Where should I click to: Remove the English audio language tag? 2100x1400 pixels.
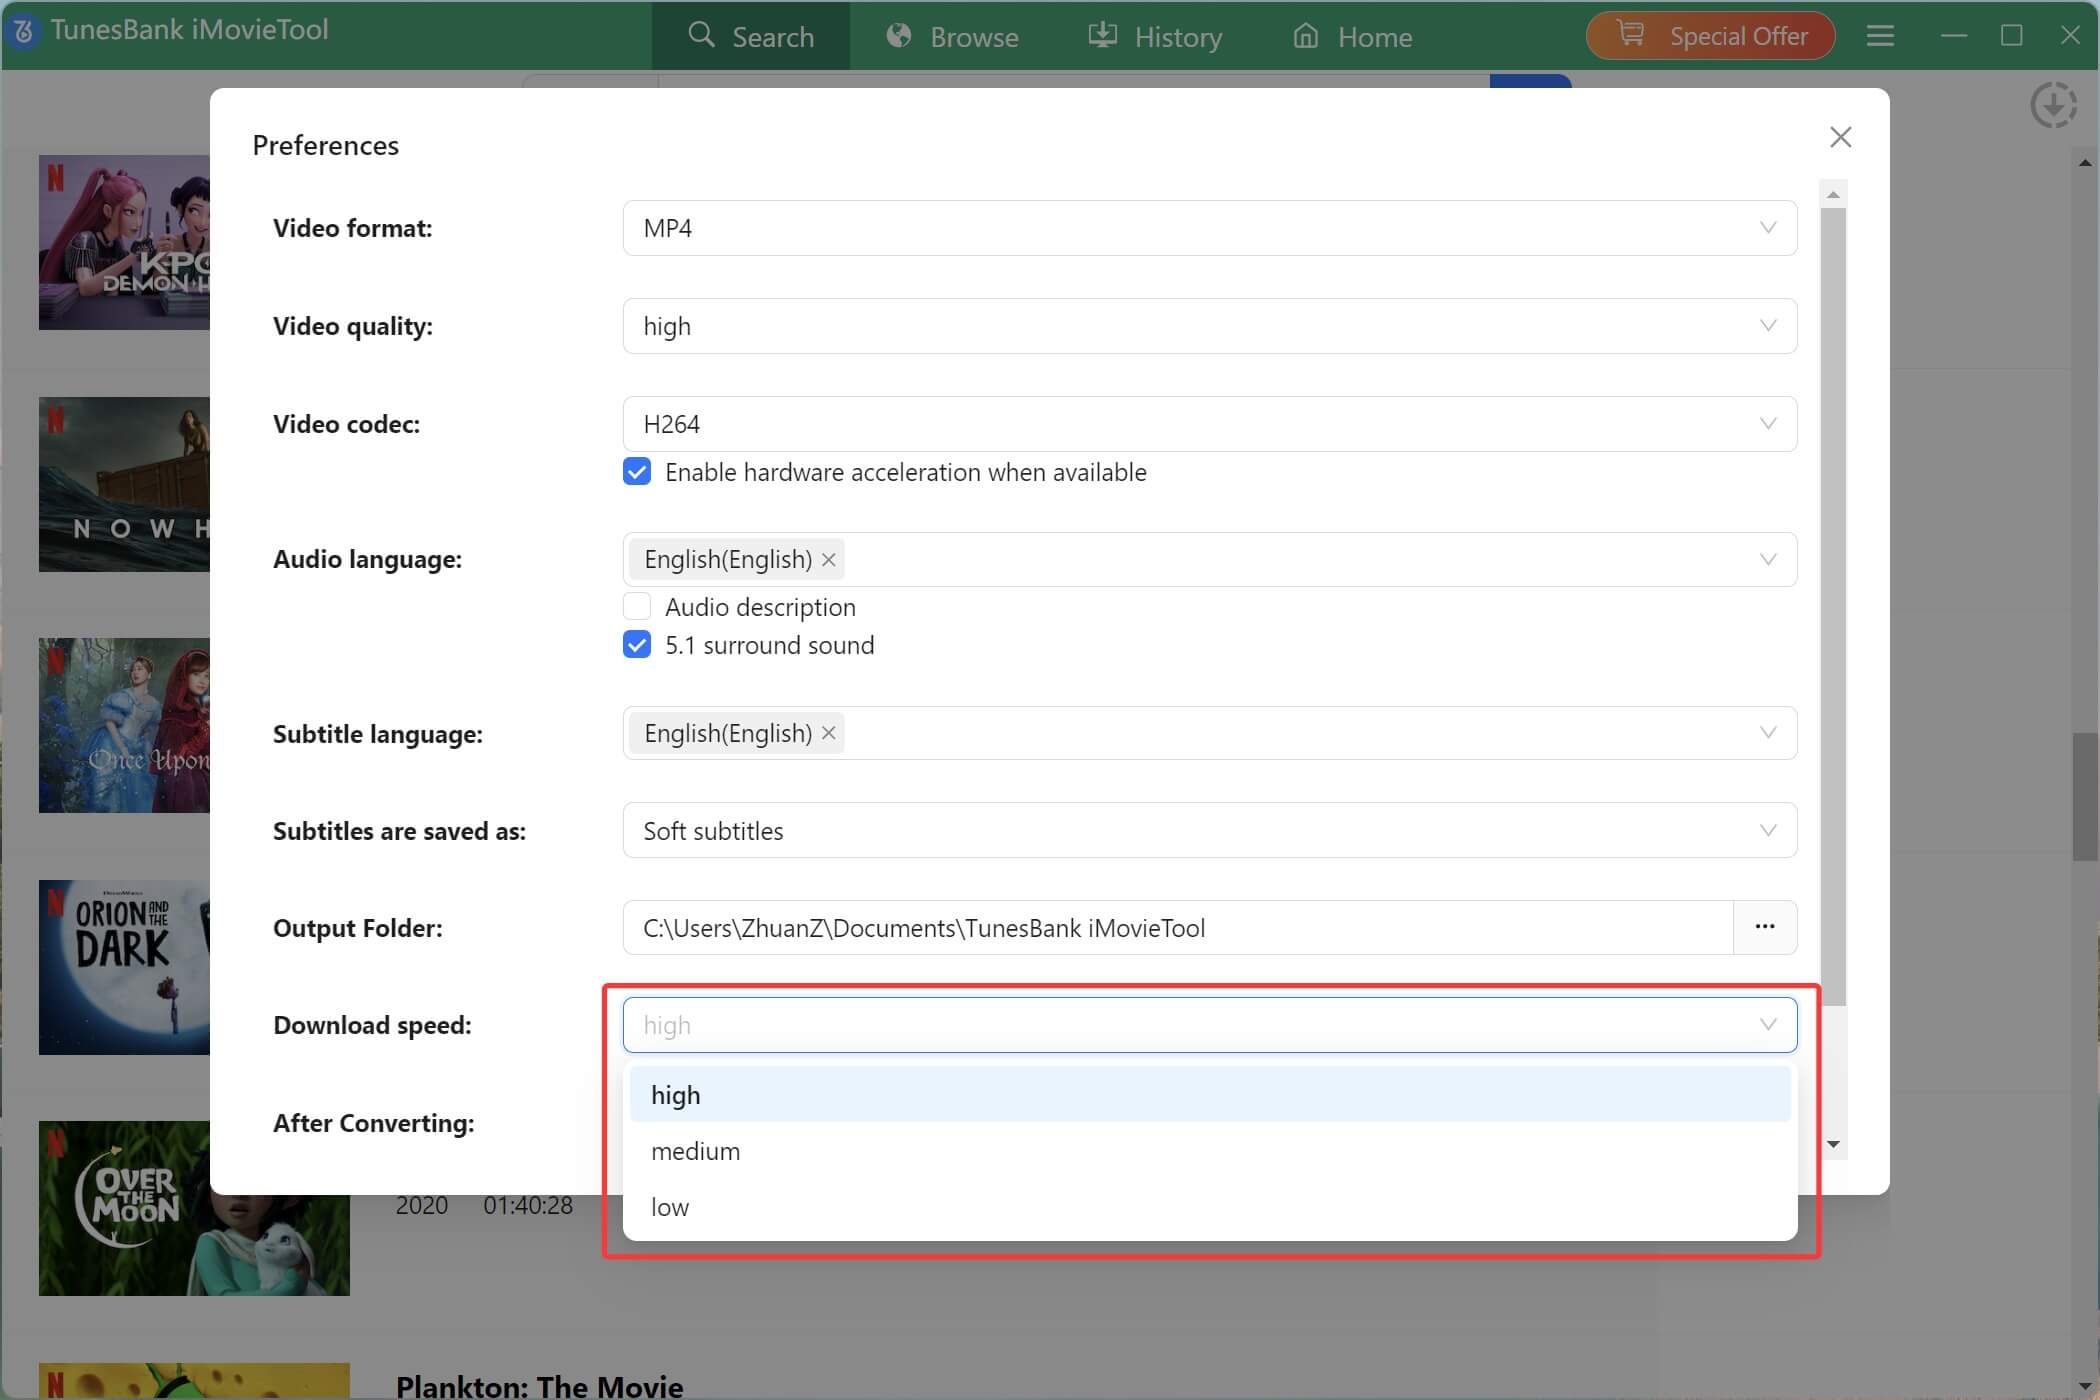828,559
